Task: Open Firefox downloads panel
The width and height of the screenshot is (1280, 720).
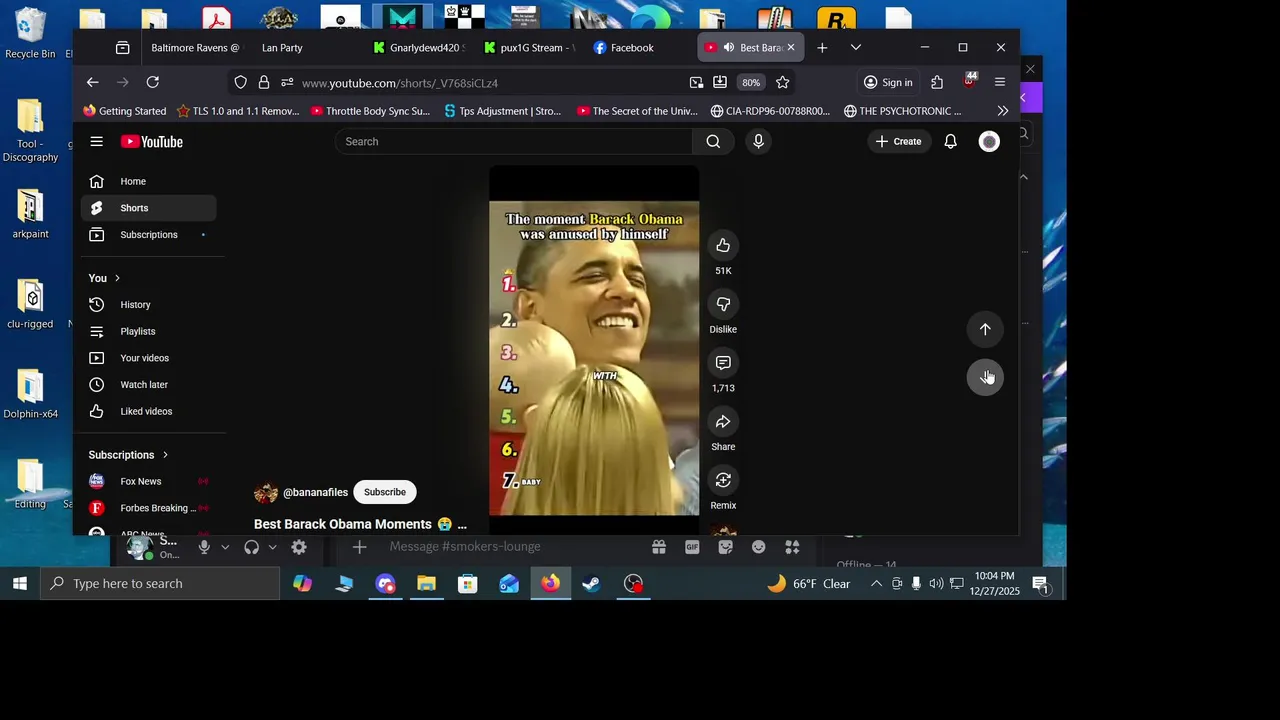Action: point(720,82)
